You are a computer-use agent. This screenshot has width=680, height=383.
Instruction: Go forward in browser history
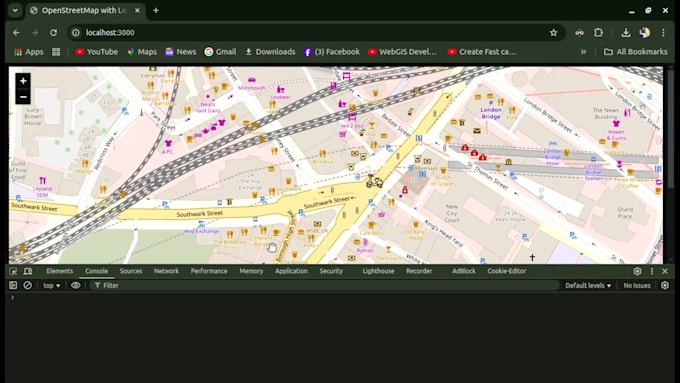(35, 33)
